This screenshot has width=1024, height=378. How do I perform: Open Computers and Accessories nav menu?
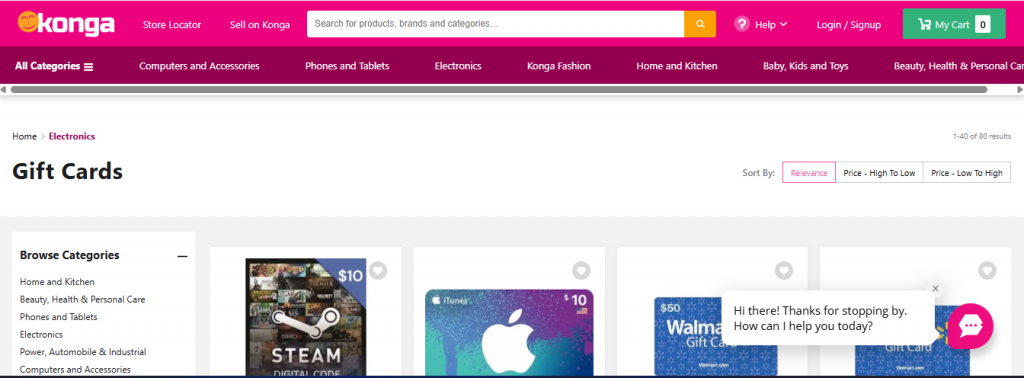[x=199, y=66]
